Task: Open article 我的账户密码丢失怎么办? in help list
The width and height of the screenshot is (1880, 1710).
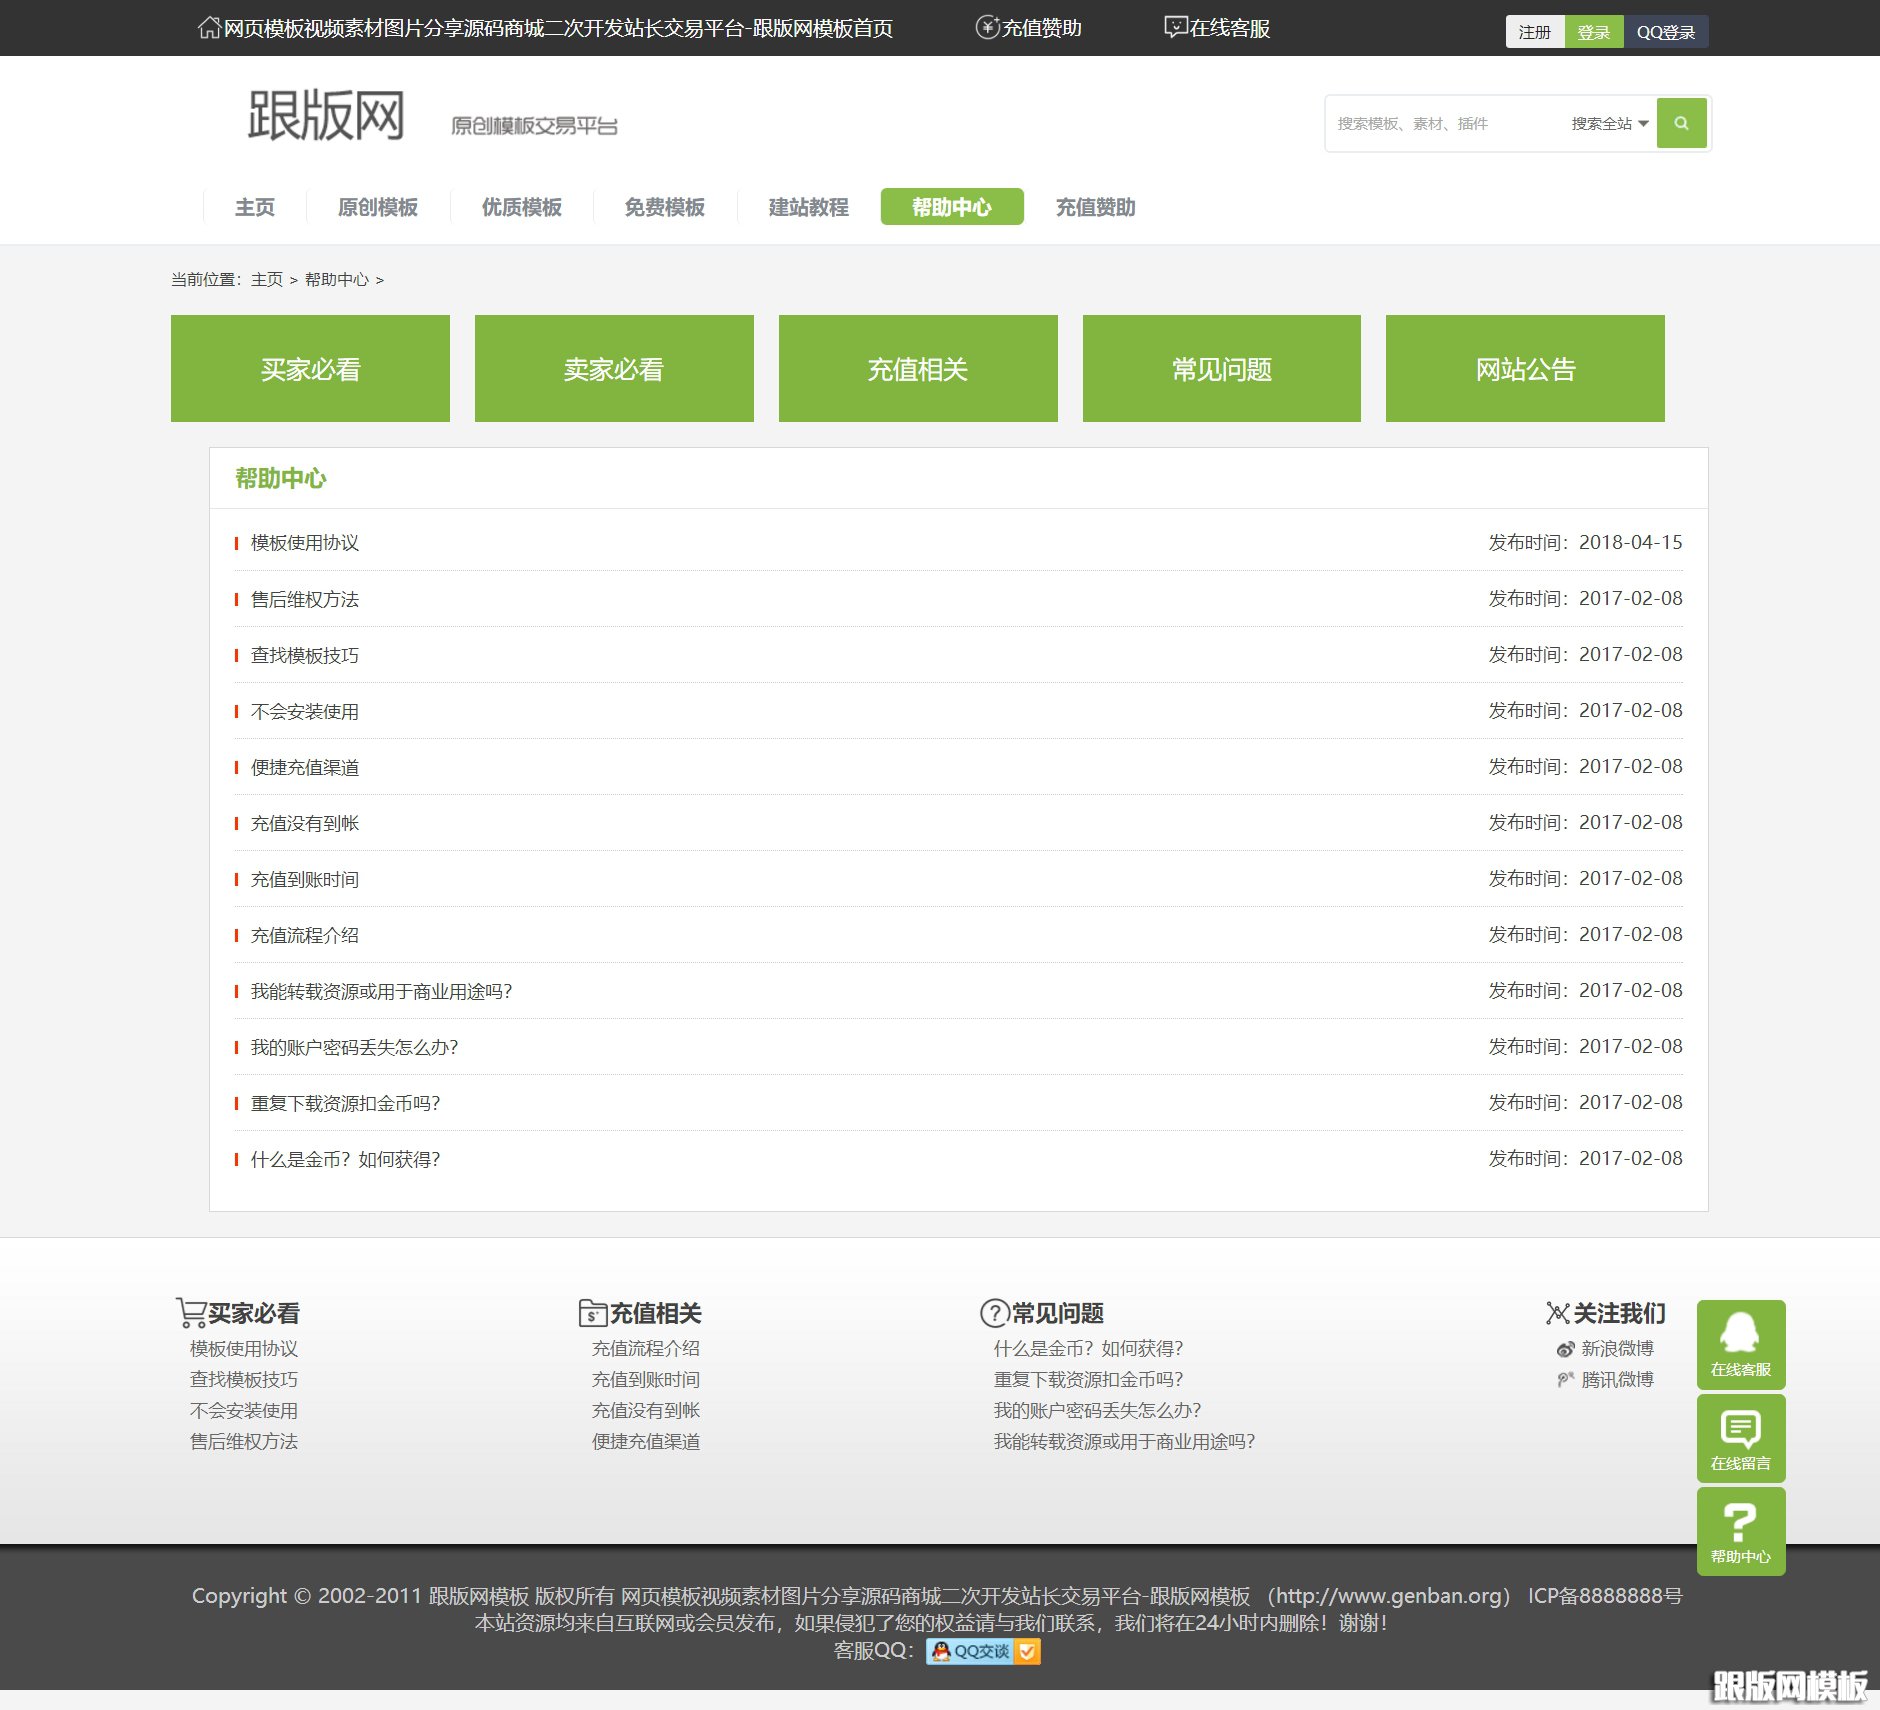Action: [354, 1047]
